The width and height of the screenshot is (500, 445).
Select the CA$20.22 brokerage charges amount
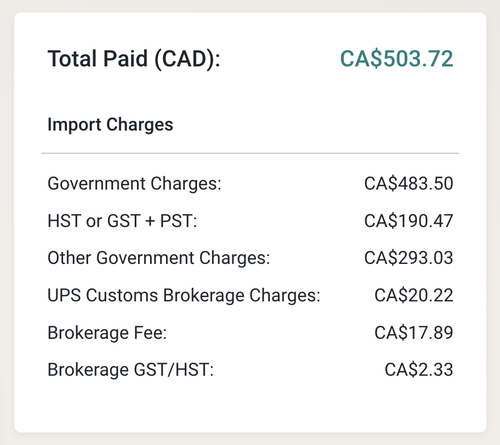pyautogui.click(x=414, y=295)
